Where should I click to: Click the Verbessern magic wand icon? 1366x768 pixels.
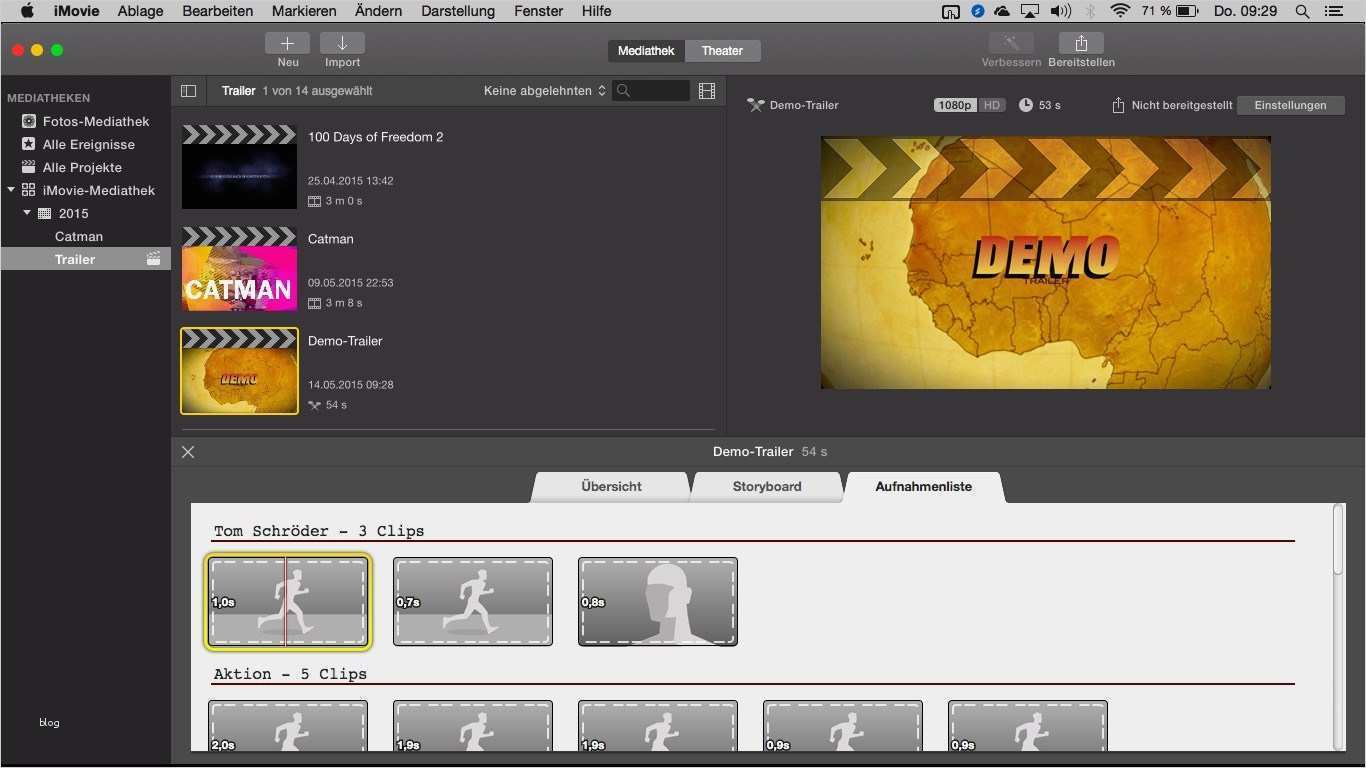point(1009,44)
